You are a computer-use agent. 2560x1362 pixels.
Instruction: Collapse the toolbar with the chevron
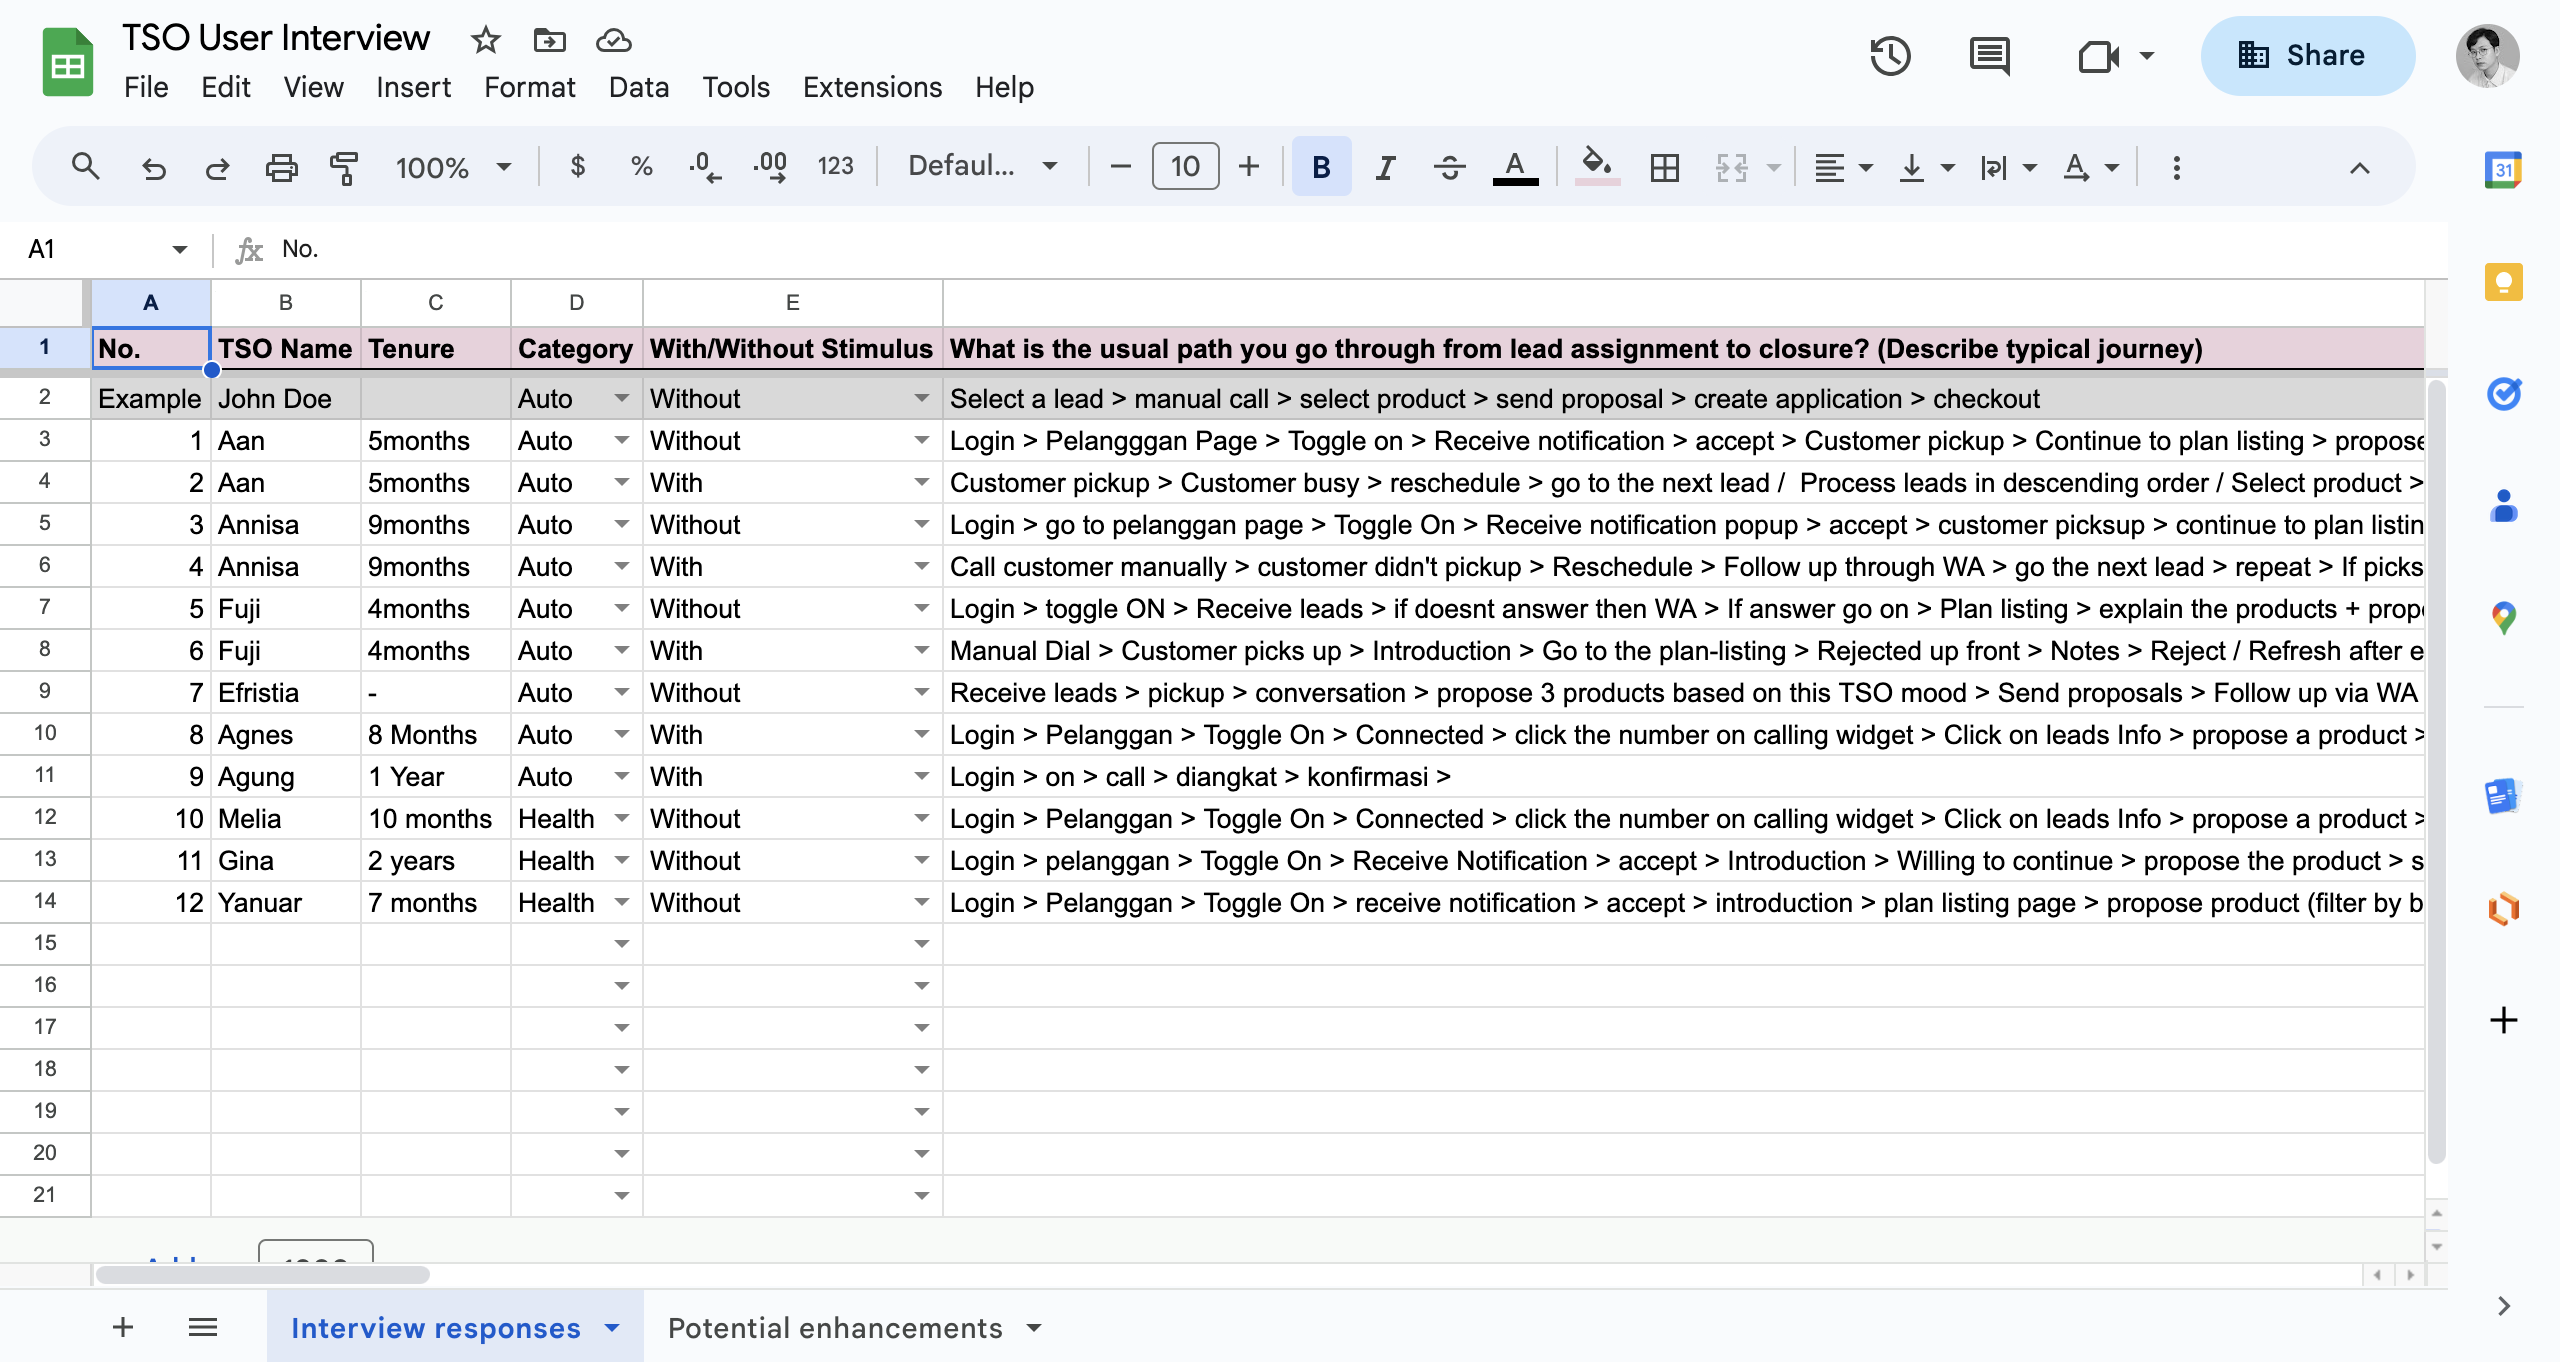click(x=2359, y=167)
